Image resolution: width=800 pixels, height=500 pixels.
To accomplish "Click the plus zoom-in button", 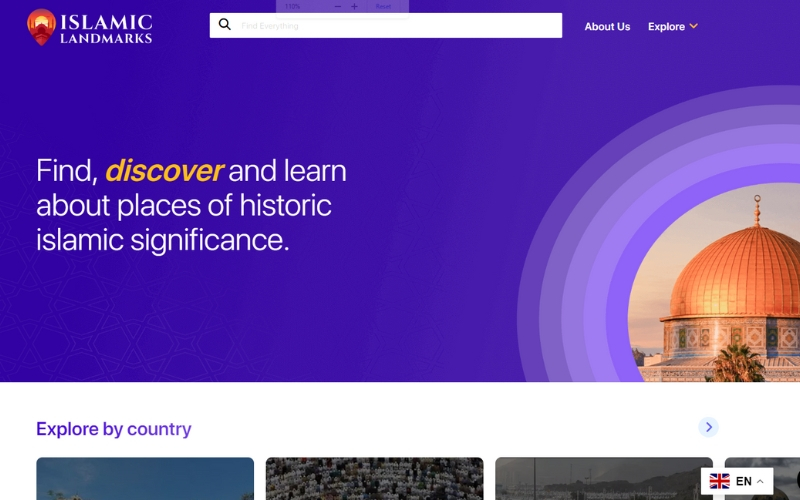I will [354, 7].
